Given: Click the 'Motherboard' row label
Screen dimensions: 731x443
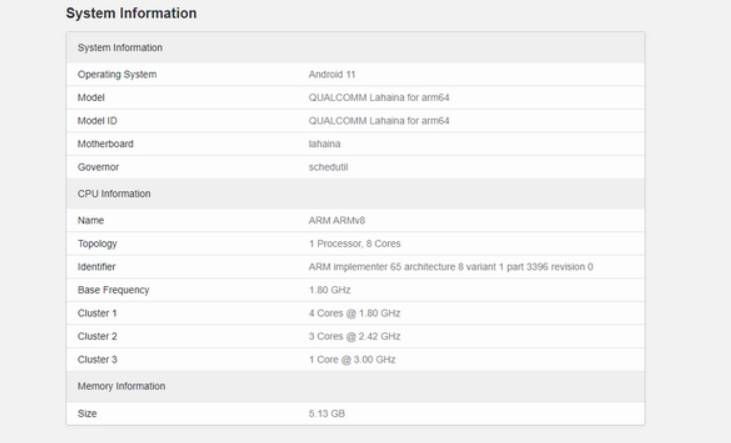Looking at the screenshot, I should (x=105, y=144).
